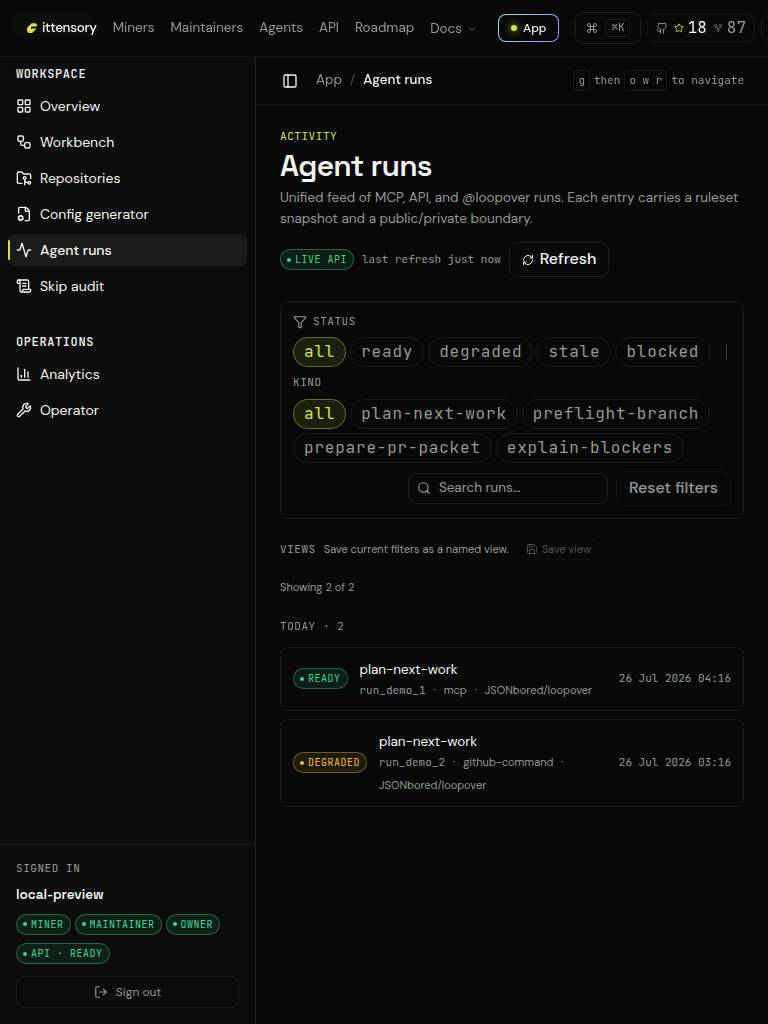Click the Save view button
Viewport: 768px width, 1024px height.
click(x=559, y=549)
